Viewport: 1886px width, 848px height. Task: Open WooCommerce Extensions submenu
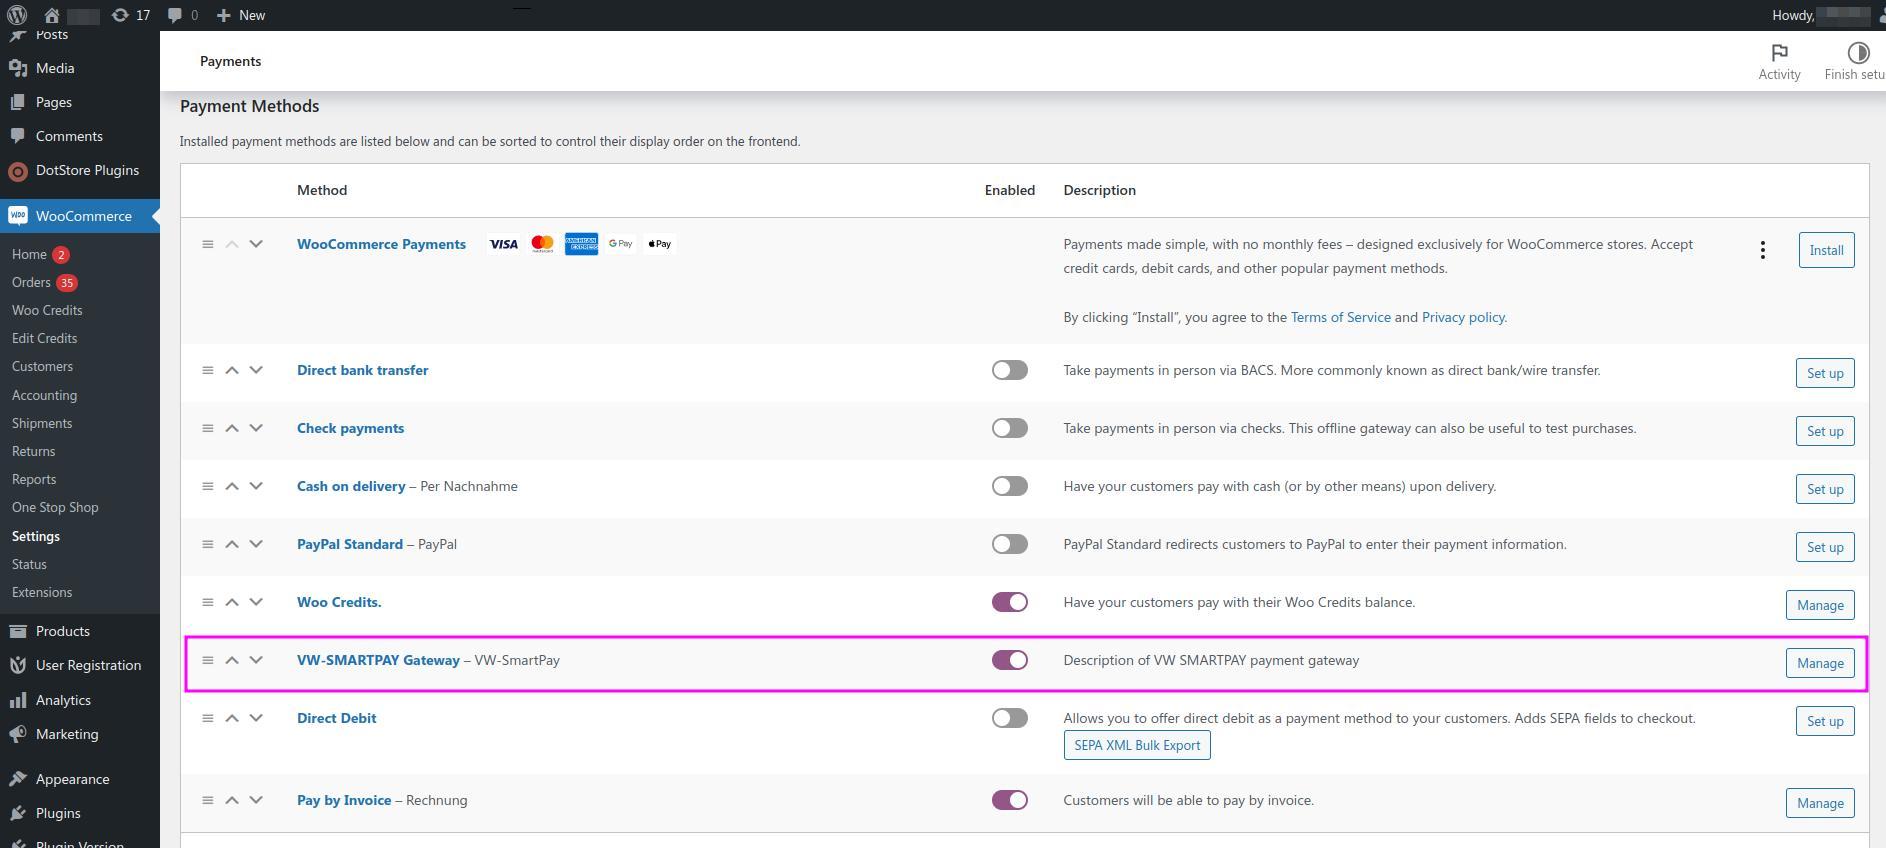(42, 593)
